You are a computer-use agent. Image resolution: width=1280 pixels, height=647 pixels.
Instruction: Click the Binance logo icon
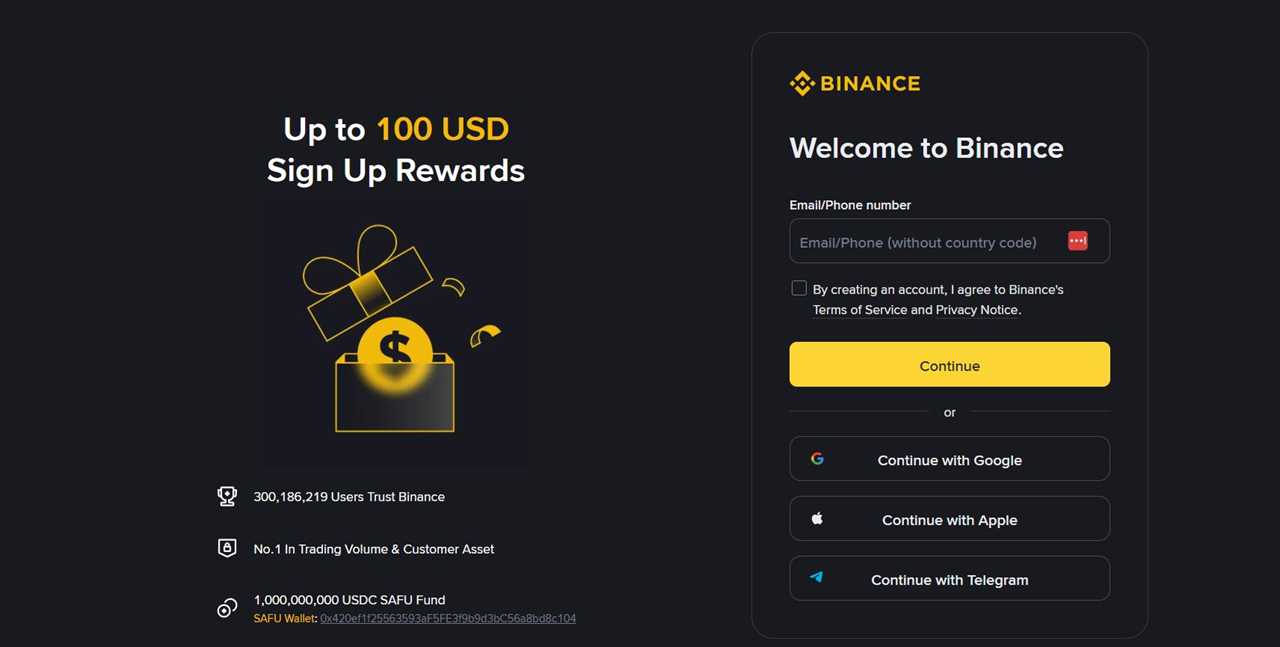tap(801, 83)
